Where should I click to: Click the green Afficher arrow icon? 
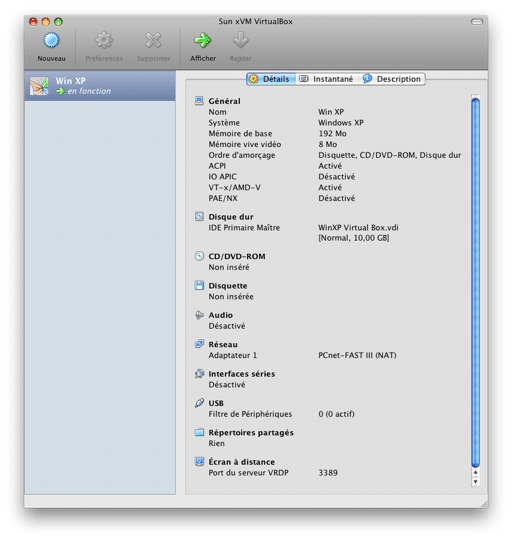(x=203, y=40)
